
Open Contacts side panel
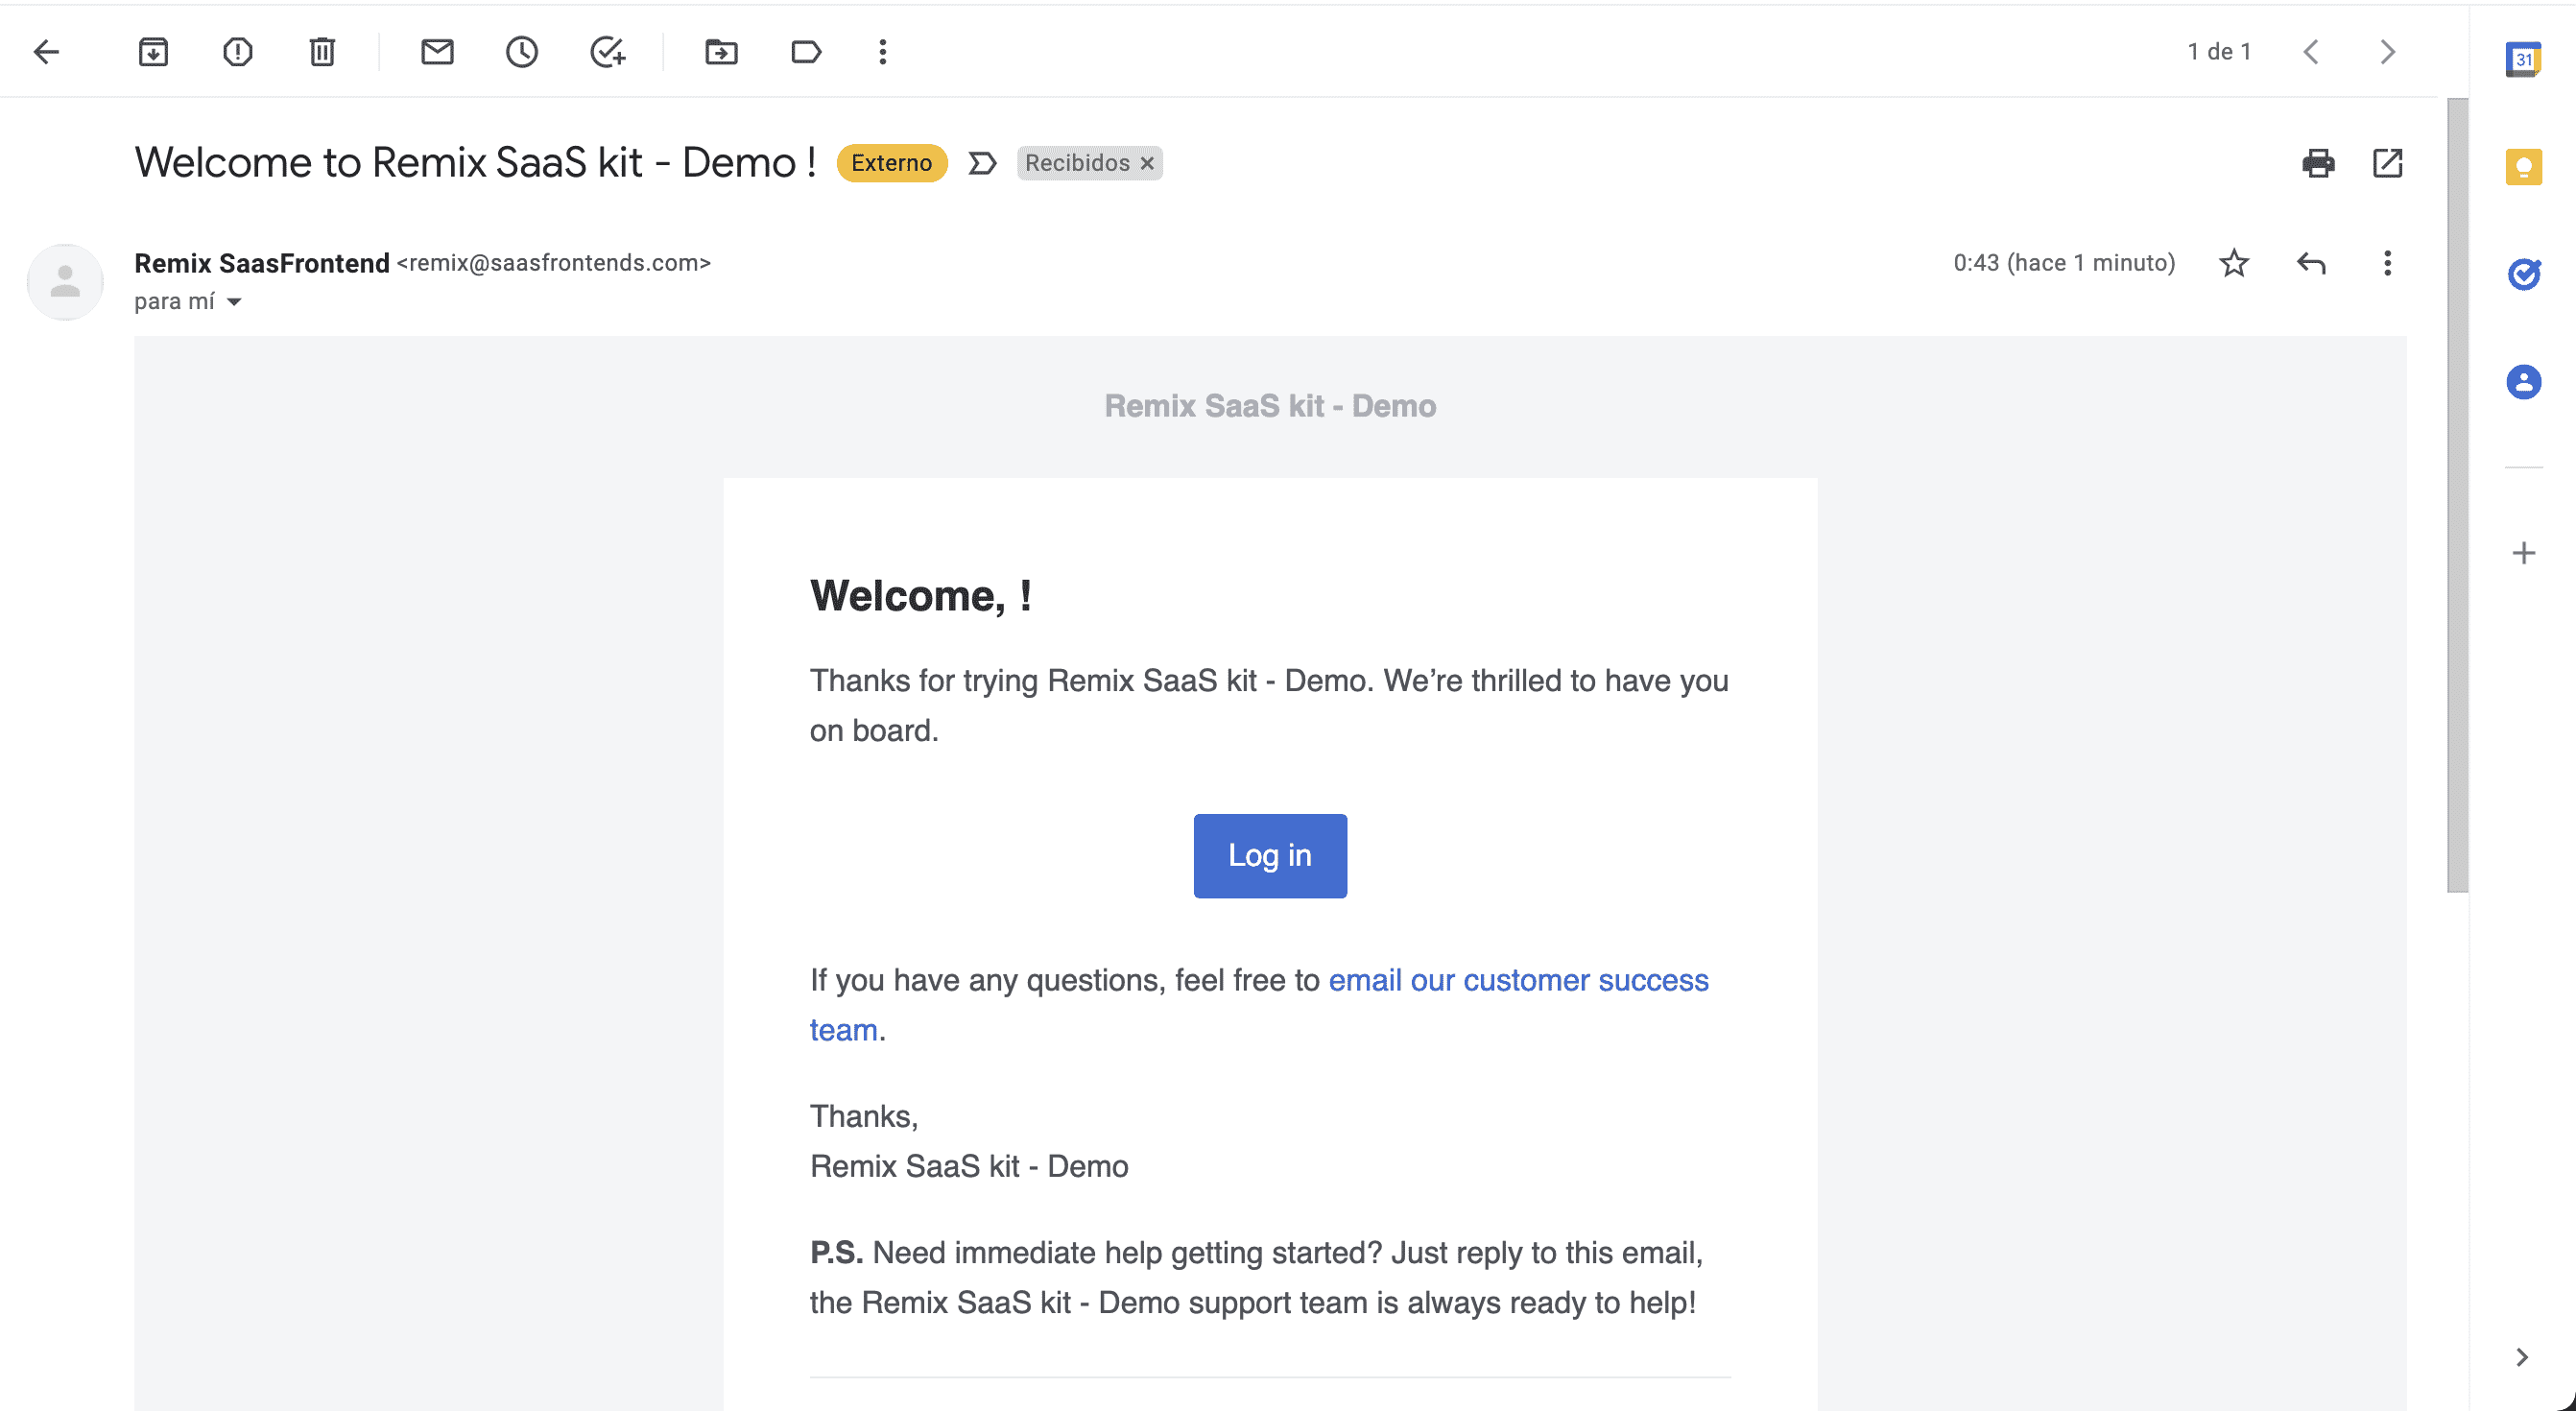click(x=2523, y=382)
